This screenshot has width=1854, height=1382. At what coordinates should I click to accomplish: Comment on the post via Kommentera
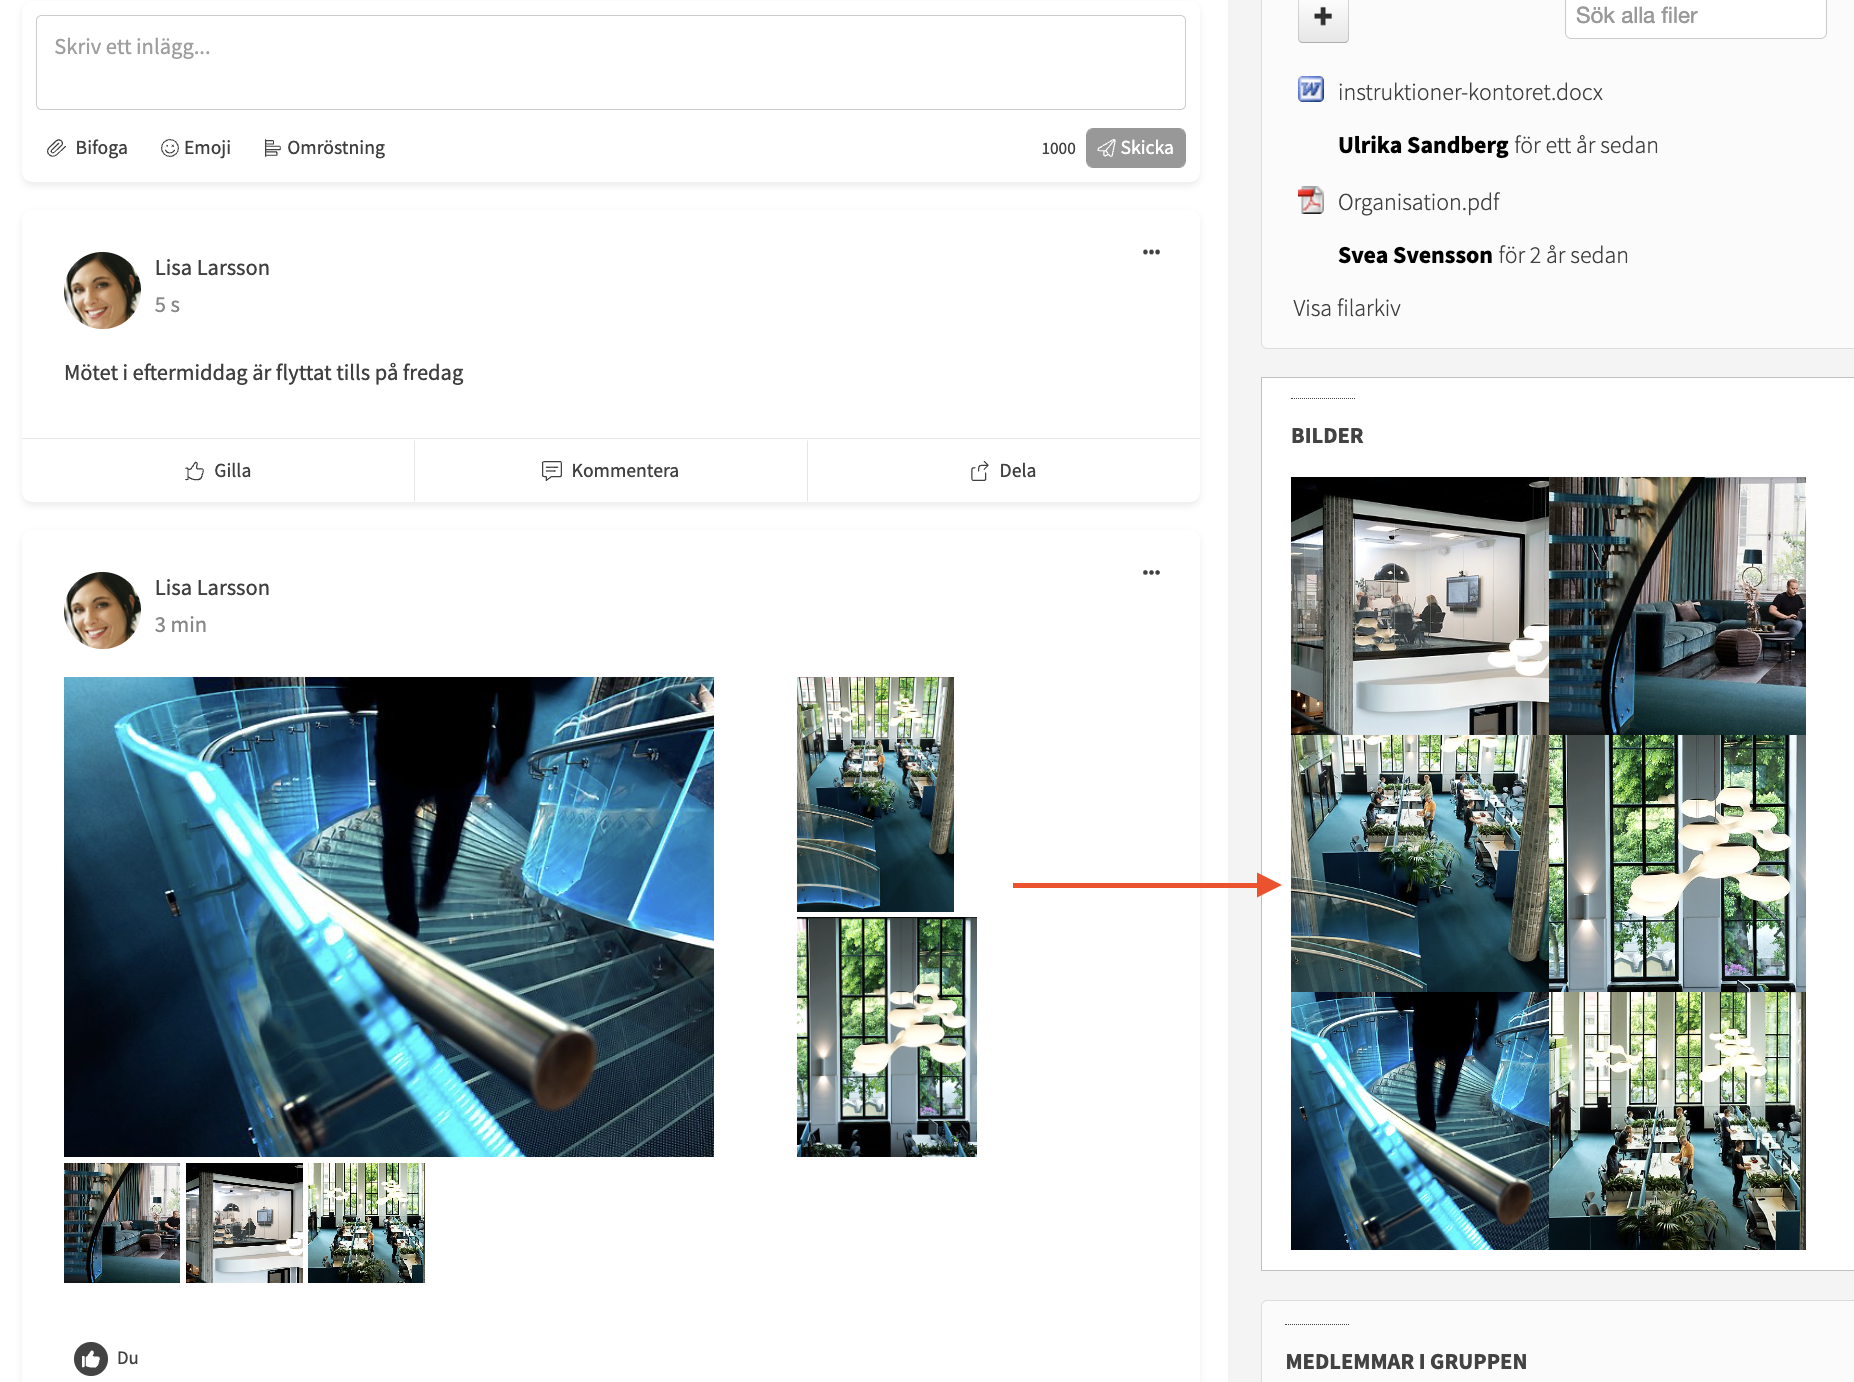click(611, 471)
